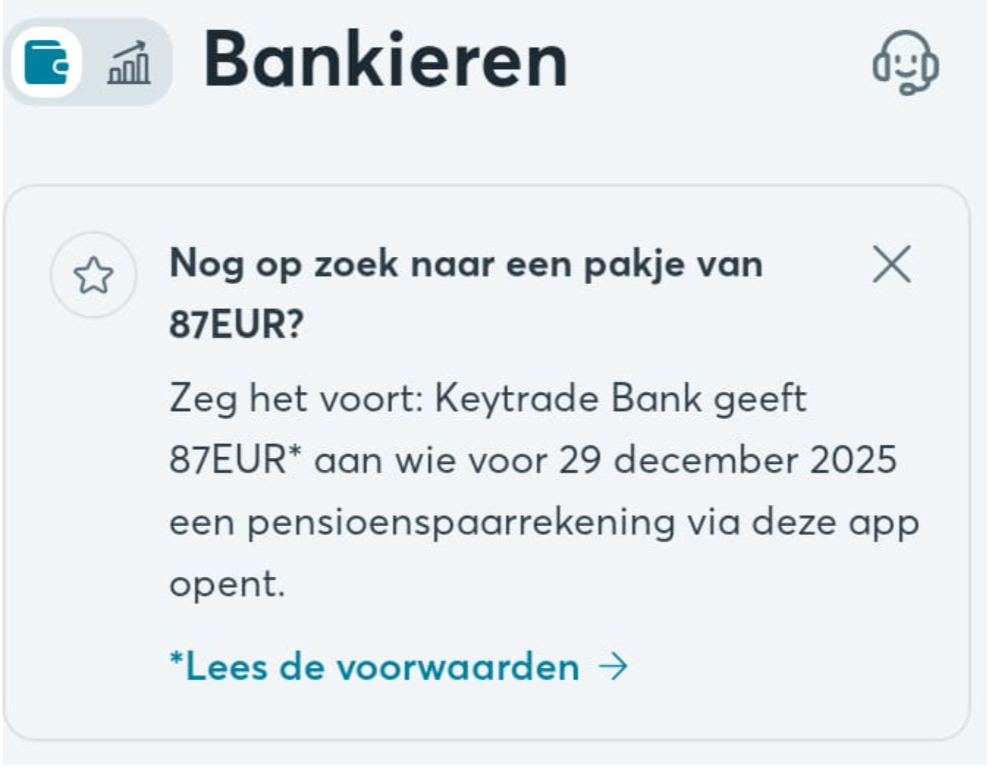The image size is (993, 767).
Task: Switch to the investing chart icon
Action: pyautogui.click(x=128, y=63)
